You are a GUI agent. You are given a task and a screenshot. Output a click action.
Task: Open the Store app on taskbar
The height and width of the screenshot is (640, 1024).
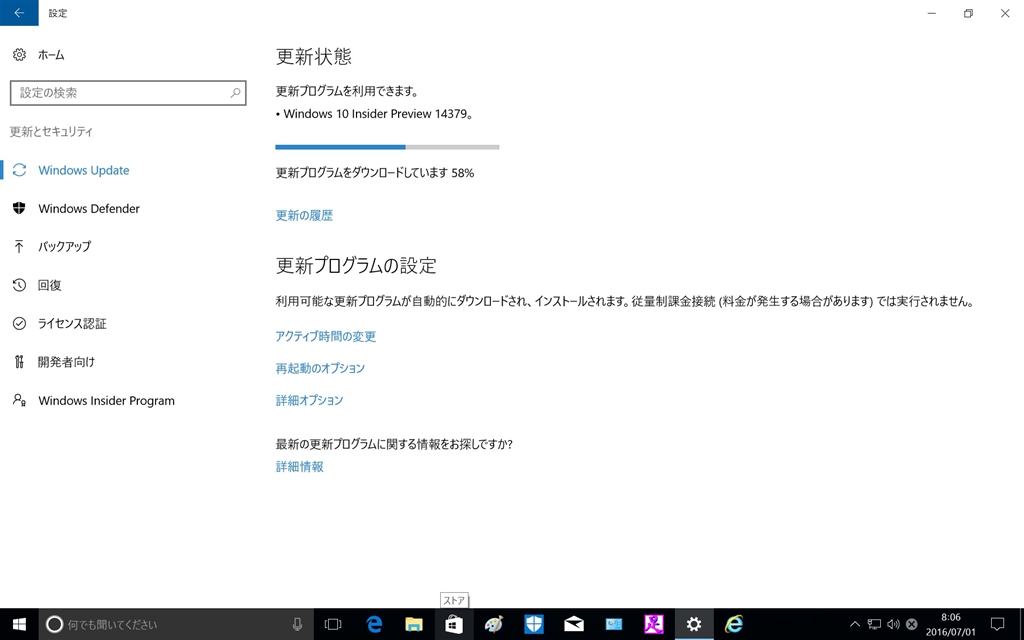point(454,624)
